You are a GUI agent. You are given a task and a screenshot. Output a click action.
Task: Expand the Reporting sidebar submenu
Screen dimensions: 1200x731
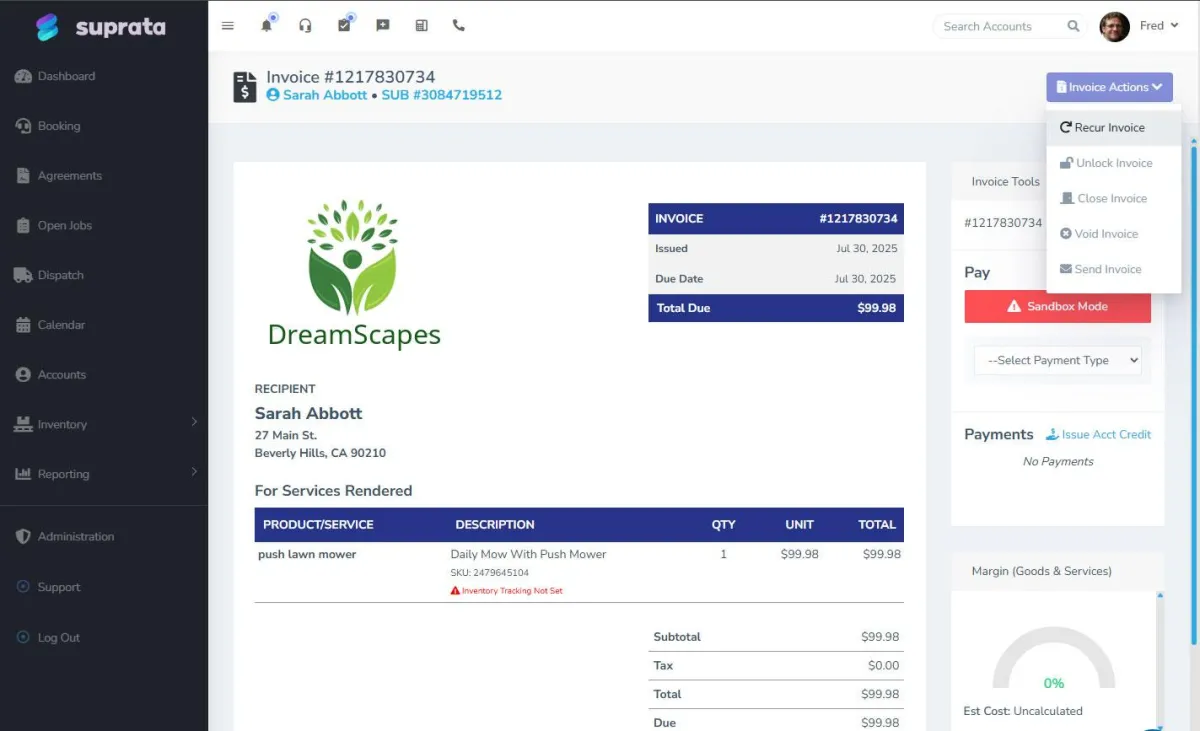pyautogui.click(x=104, y=474)
